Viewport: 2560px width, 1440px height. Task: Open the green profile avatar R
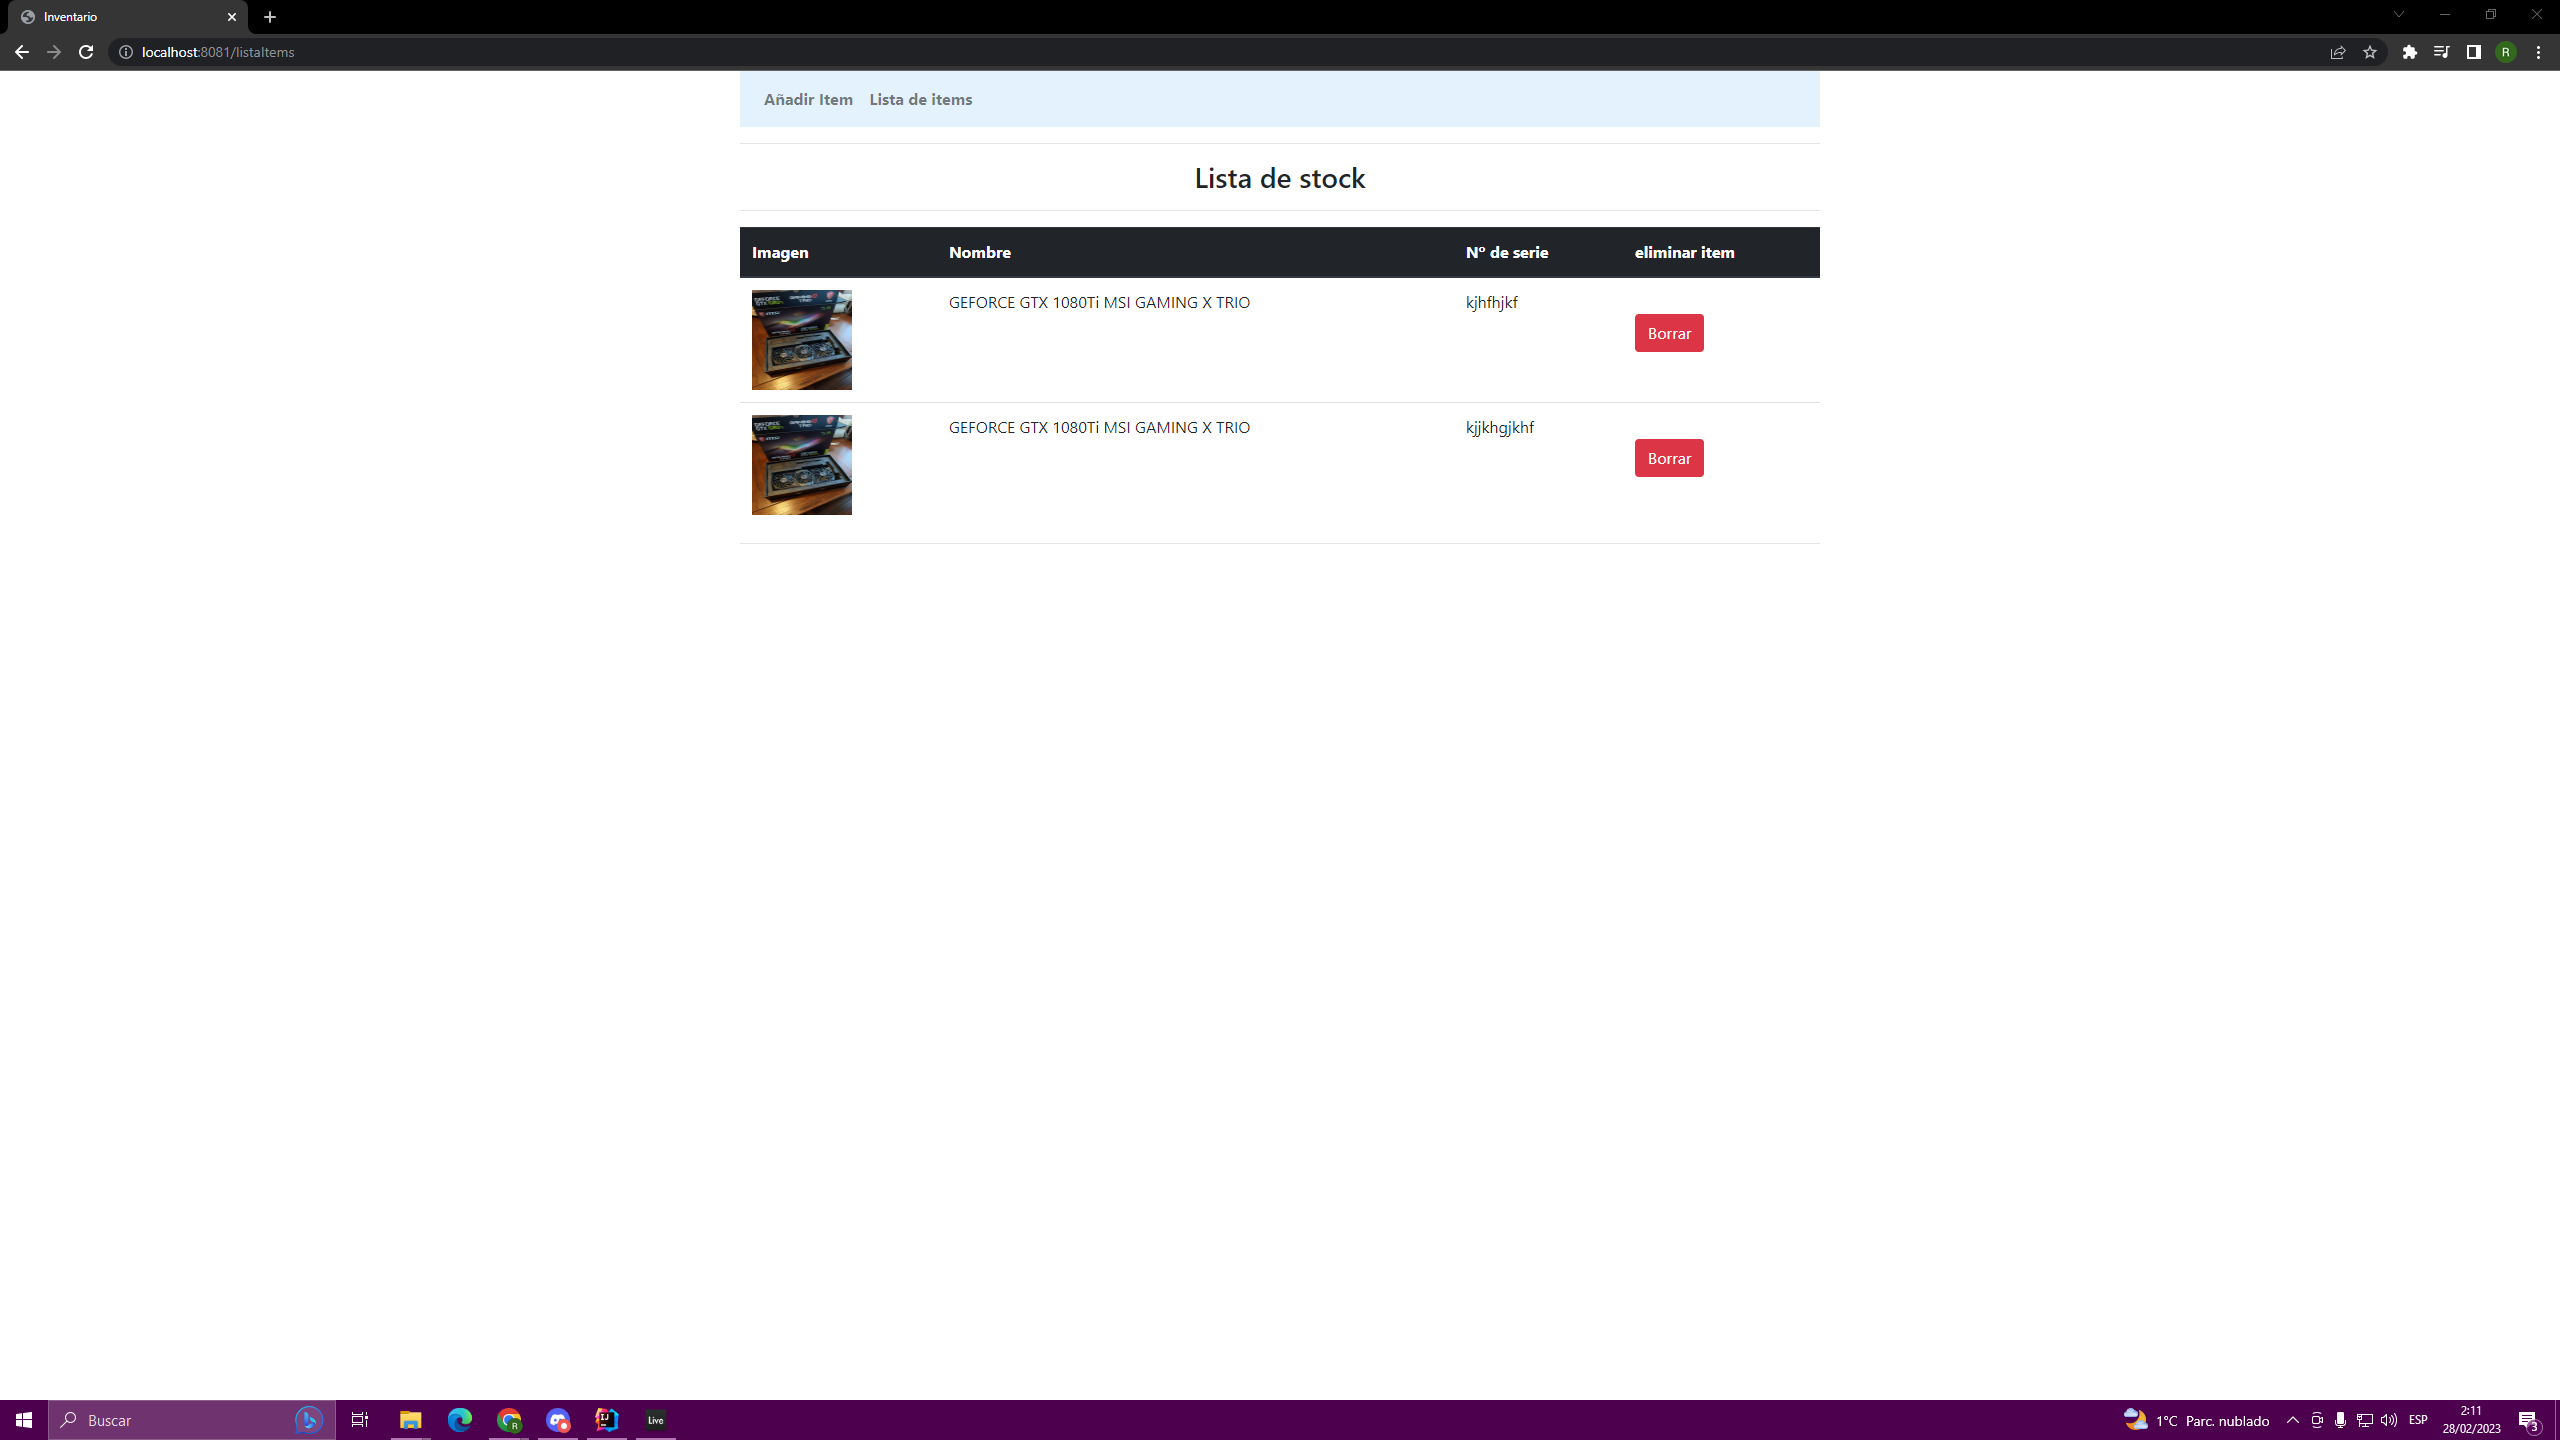point(2505,52)
